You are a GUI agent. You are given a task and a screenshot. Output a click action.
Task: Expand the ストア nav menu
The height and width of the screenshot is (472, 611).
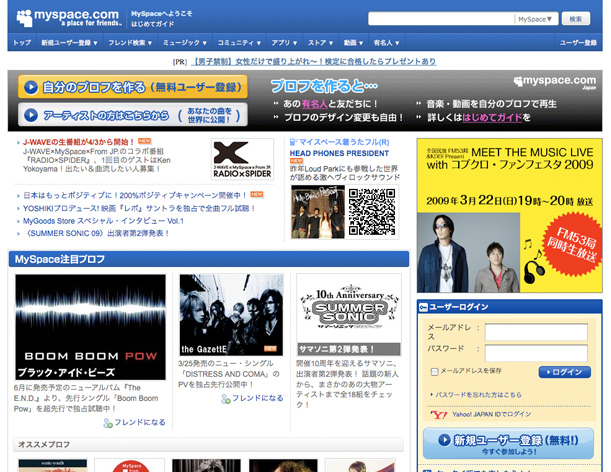point(320,42)
